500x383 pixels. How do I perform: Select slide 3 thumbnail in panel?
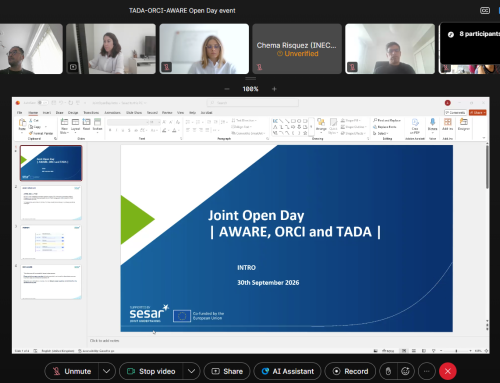[x=51, y=242]
